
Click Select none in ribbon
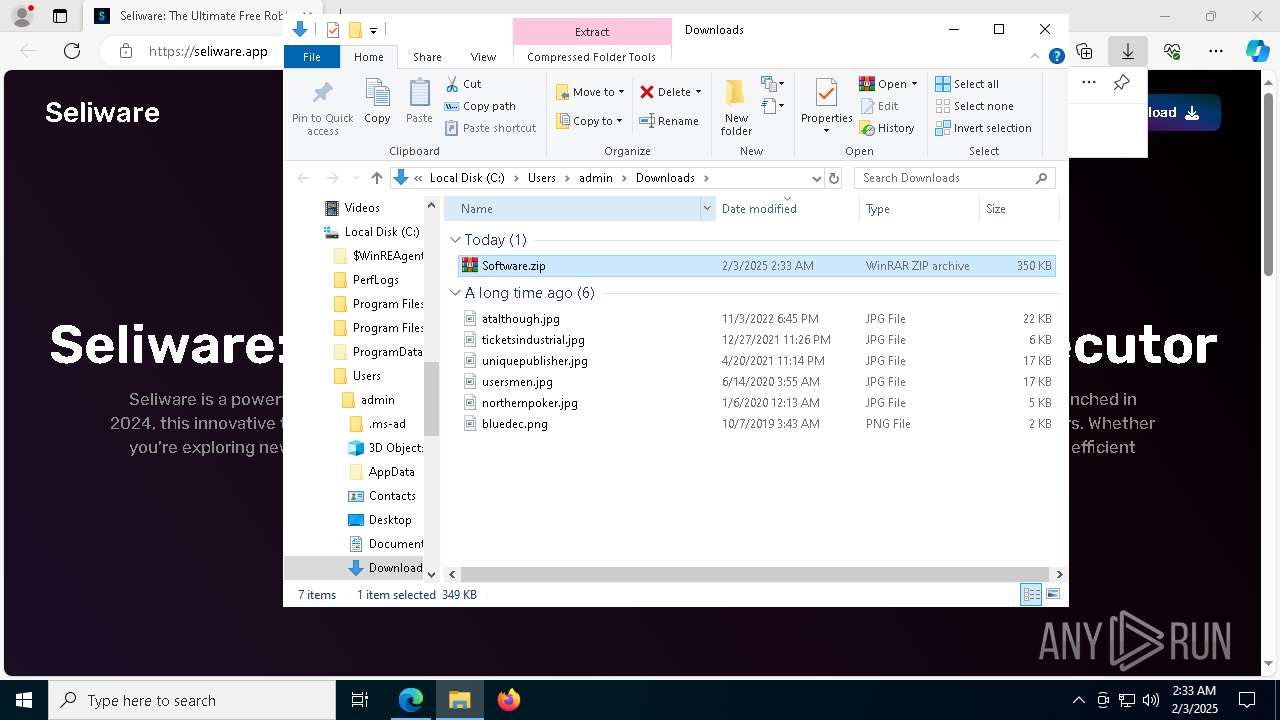(x=975, y=106)
